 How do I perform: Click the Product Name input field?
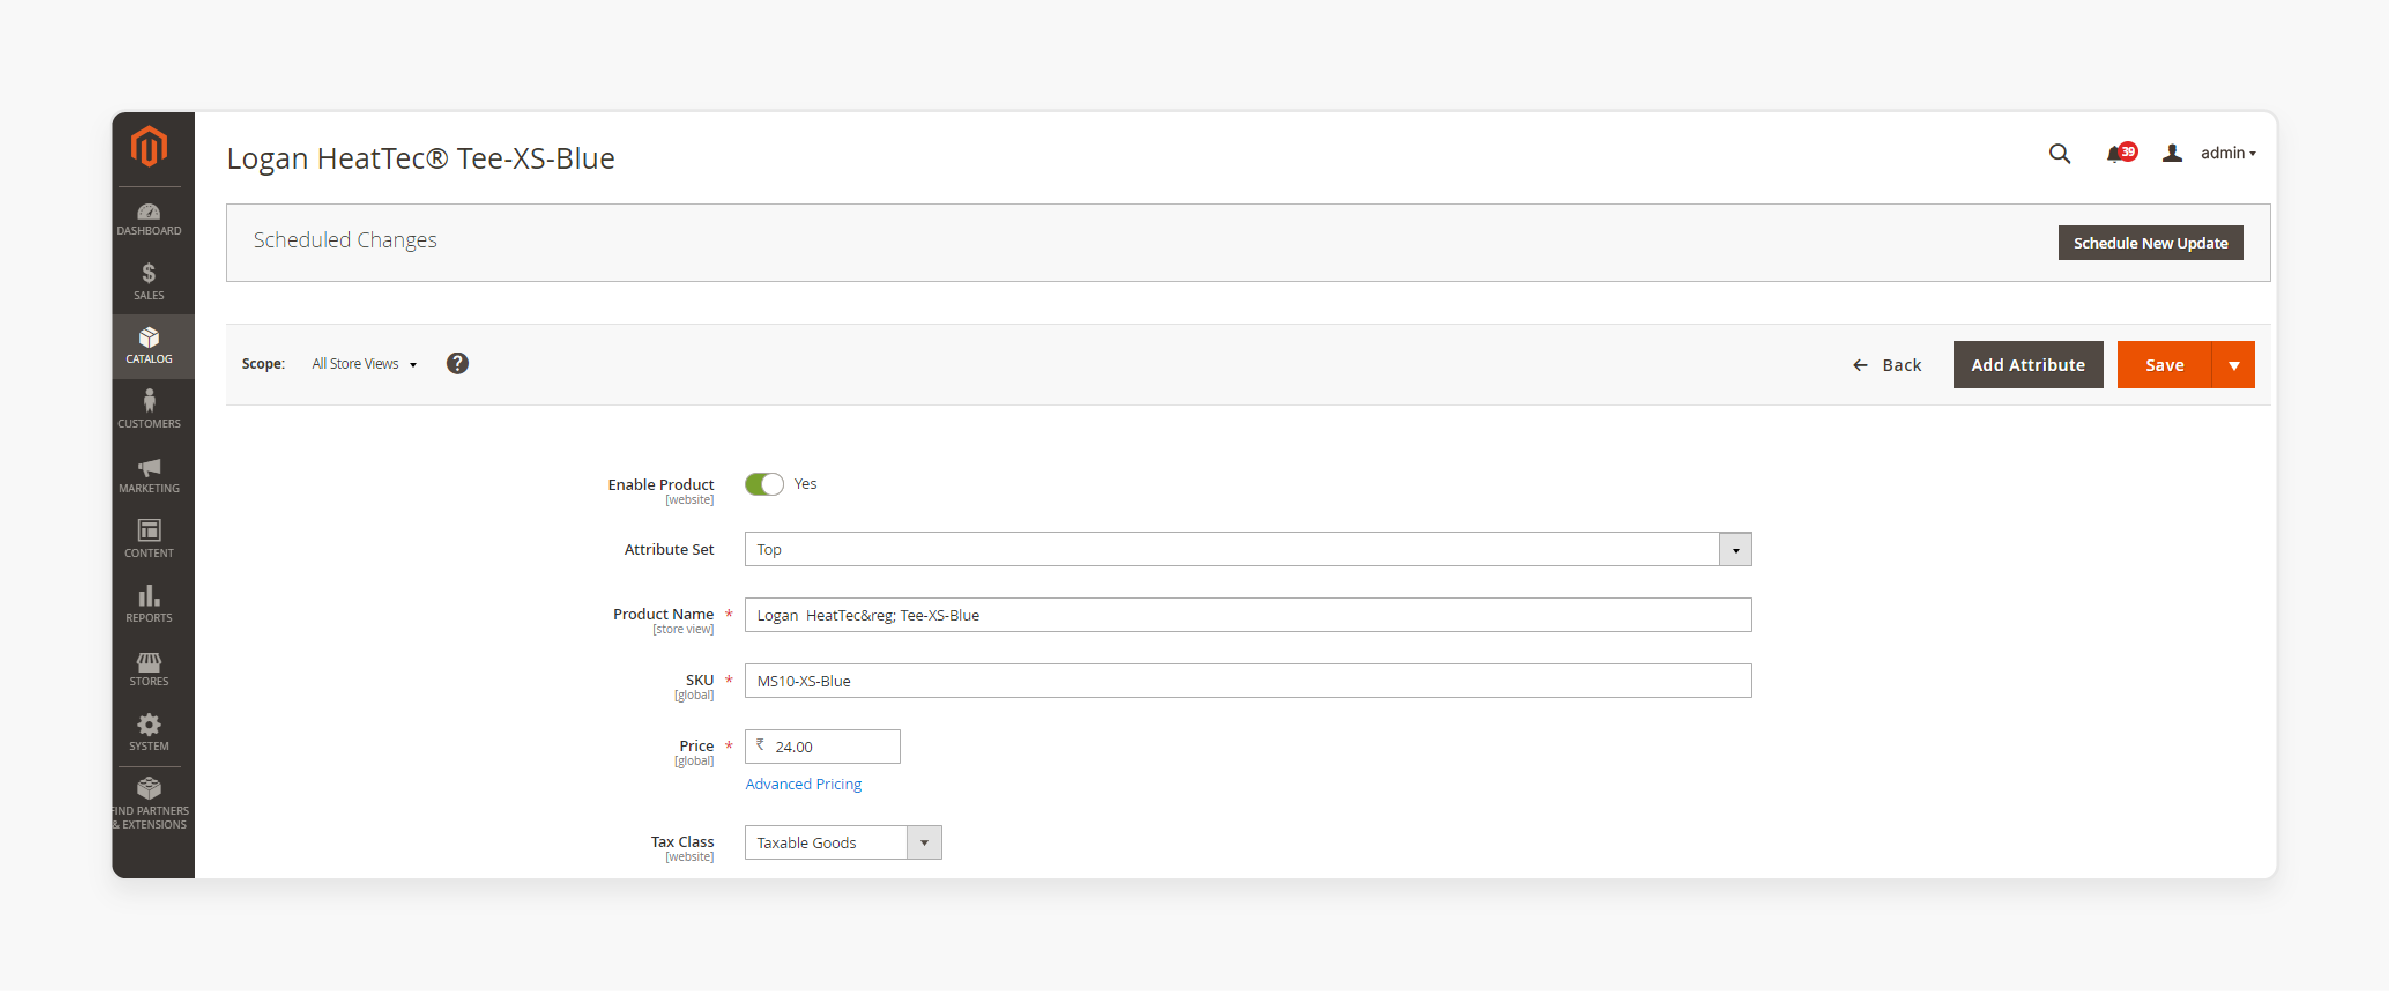coord(1248,615)
